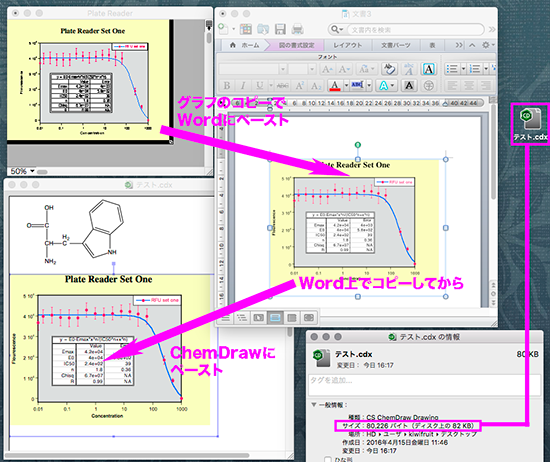Switch to the 文書パーツ ribbon tab
Image resolution: width=550 pixels, height=462 pixels.
[396, 45]
